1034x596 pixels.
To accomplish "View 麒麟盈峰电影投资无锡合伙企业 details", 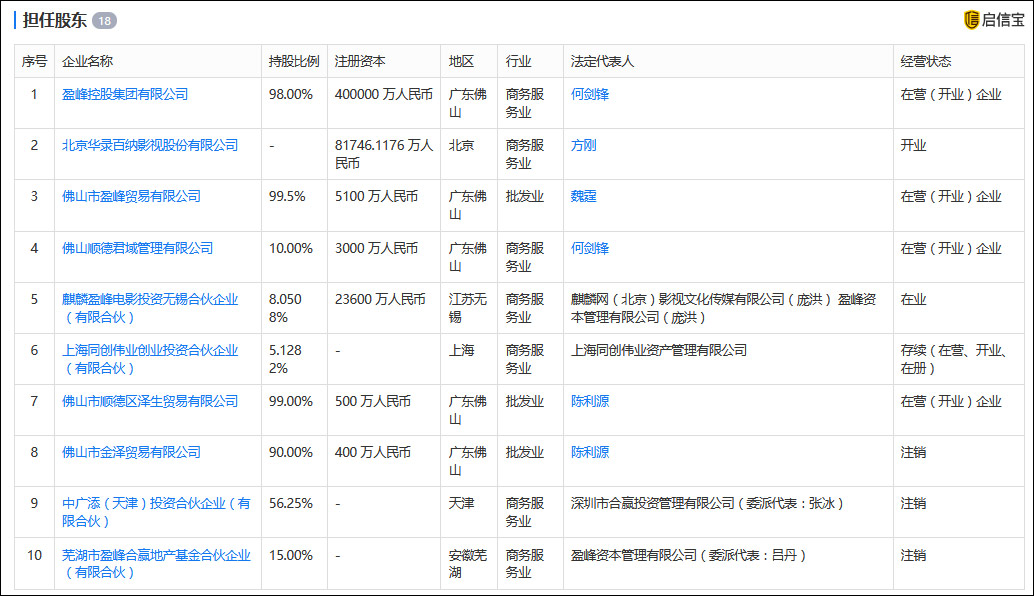I will (x=149, y=298).
